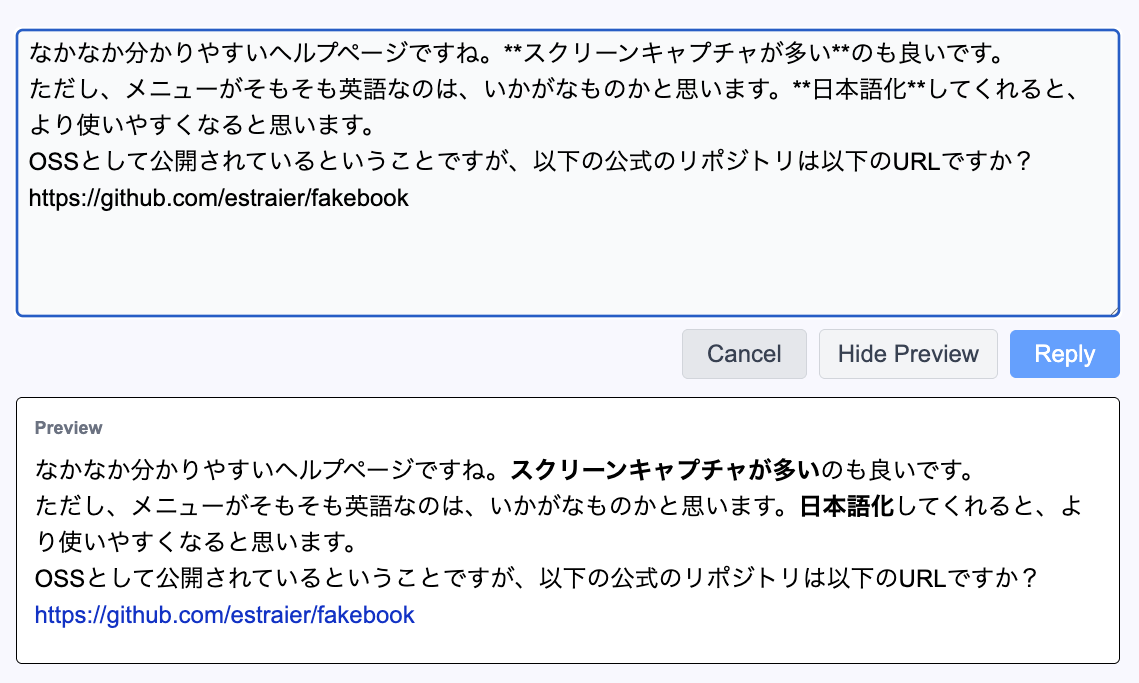This screenshot has height=683, width=1139.
Task: Submit the comment with Reply
Action: click(1064, 354)
